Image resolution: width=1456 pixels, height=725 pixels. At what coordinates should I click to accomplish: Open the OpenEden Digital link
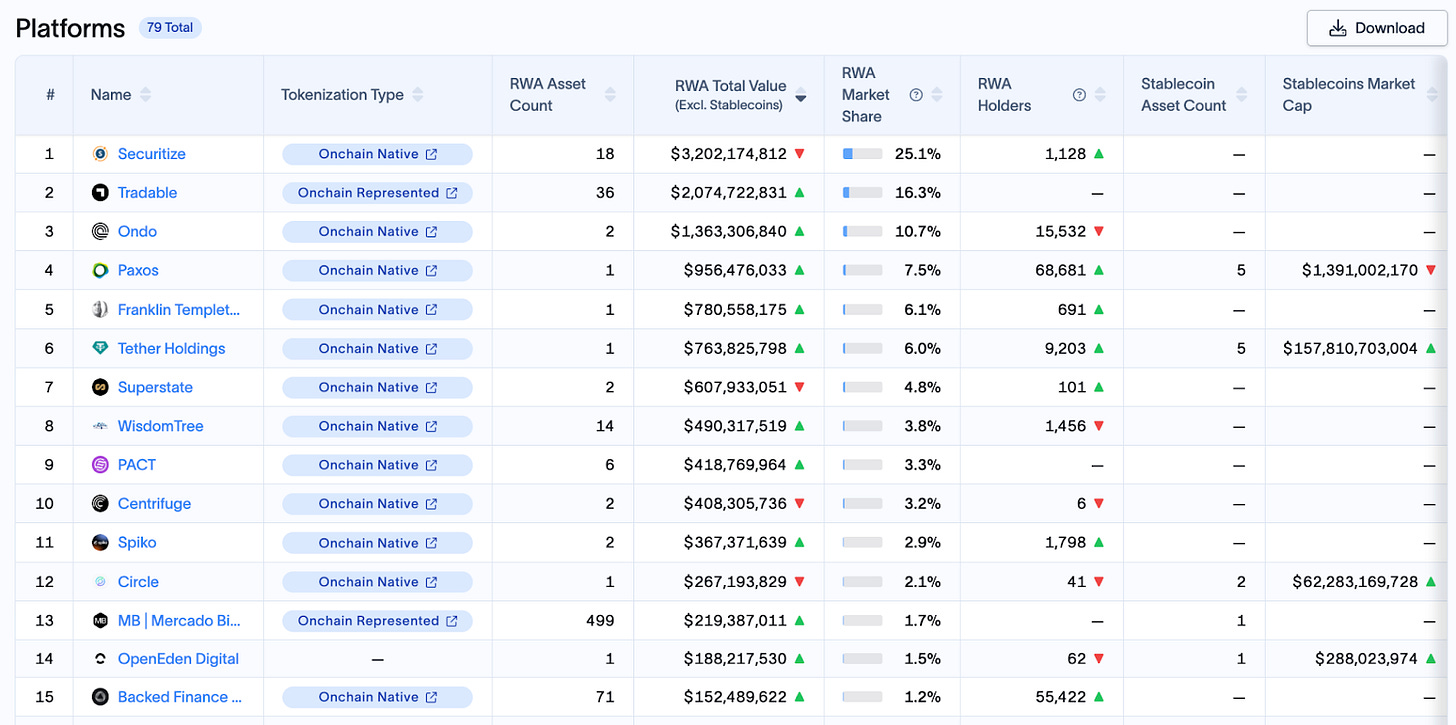point(179,659)
